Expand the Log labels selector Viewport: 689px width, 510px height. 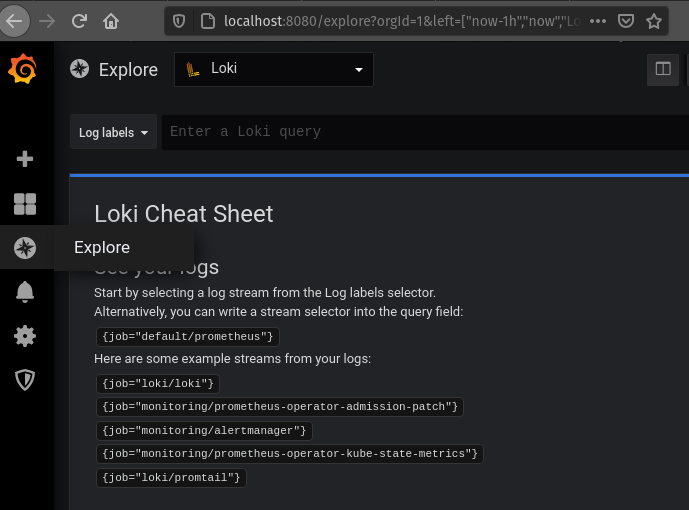click(x=113, y=132)
